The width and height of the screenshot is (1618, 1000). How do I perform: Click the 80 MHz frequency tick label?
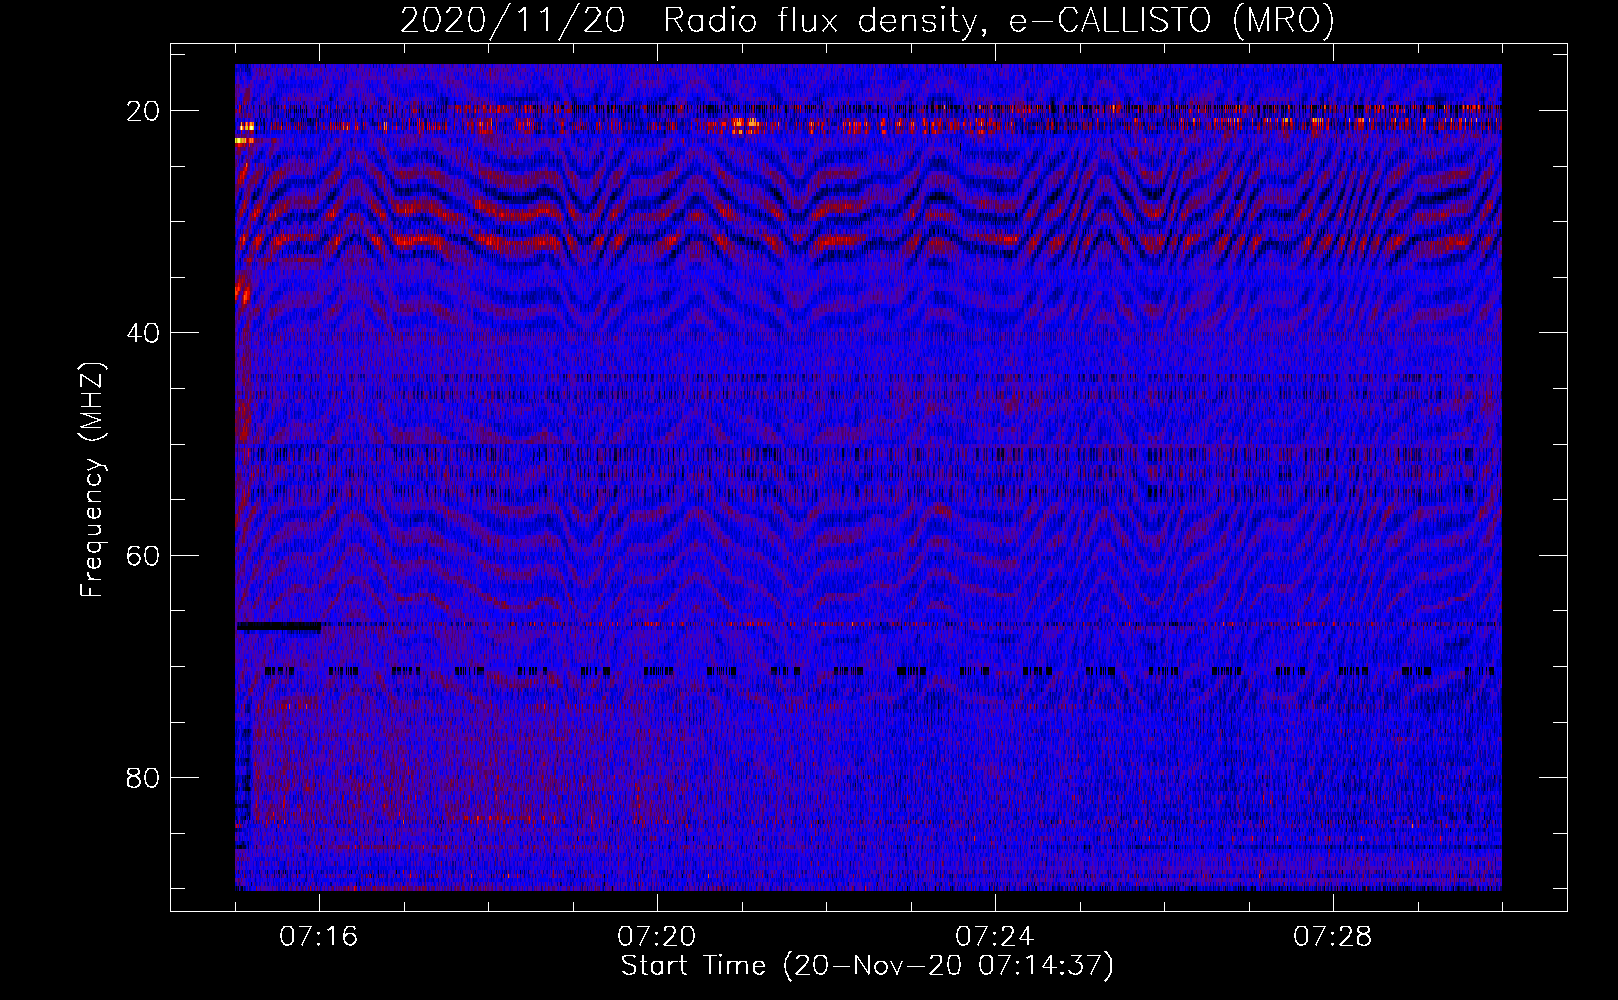pyautogui.click(x=144, y=778)
